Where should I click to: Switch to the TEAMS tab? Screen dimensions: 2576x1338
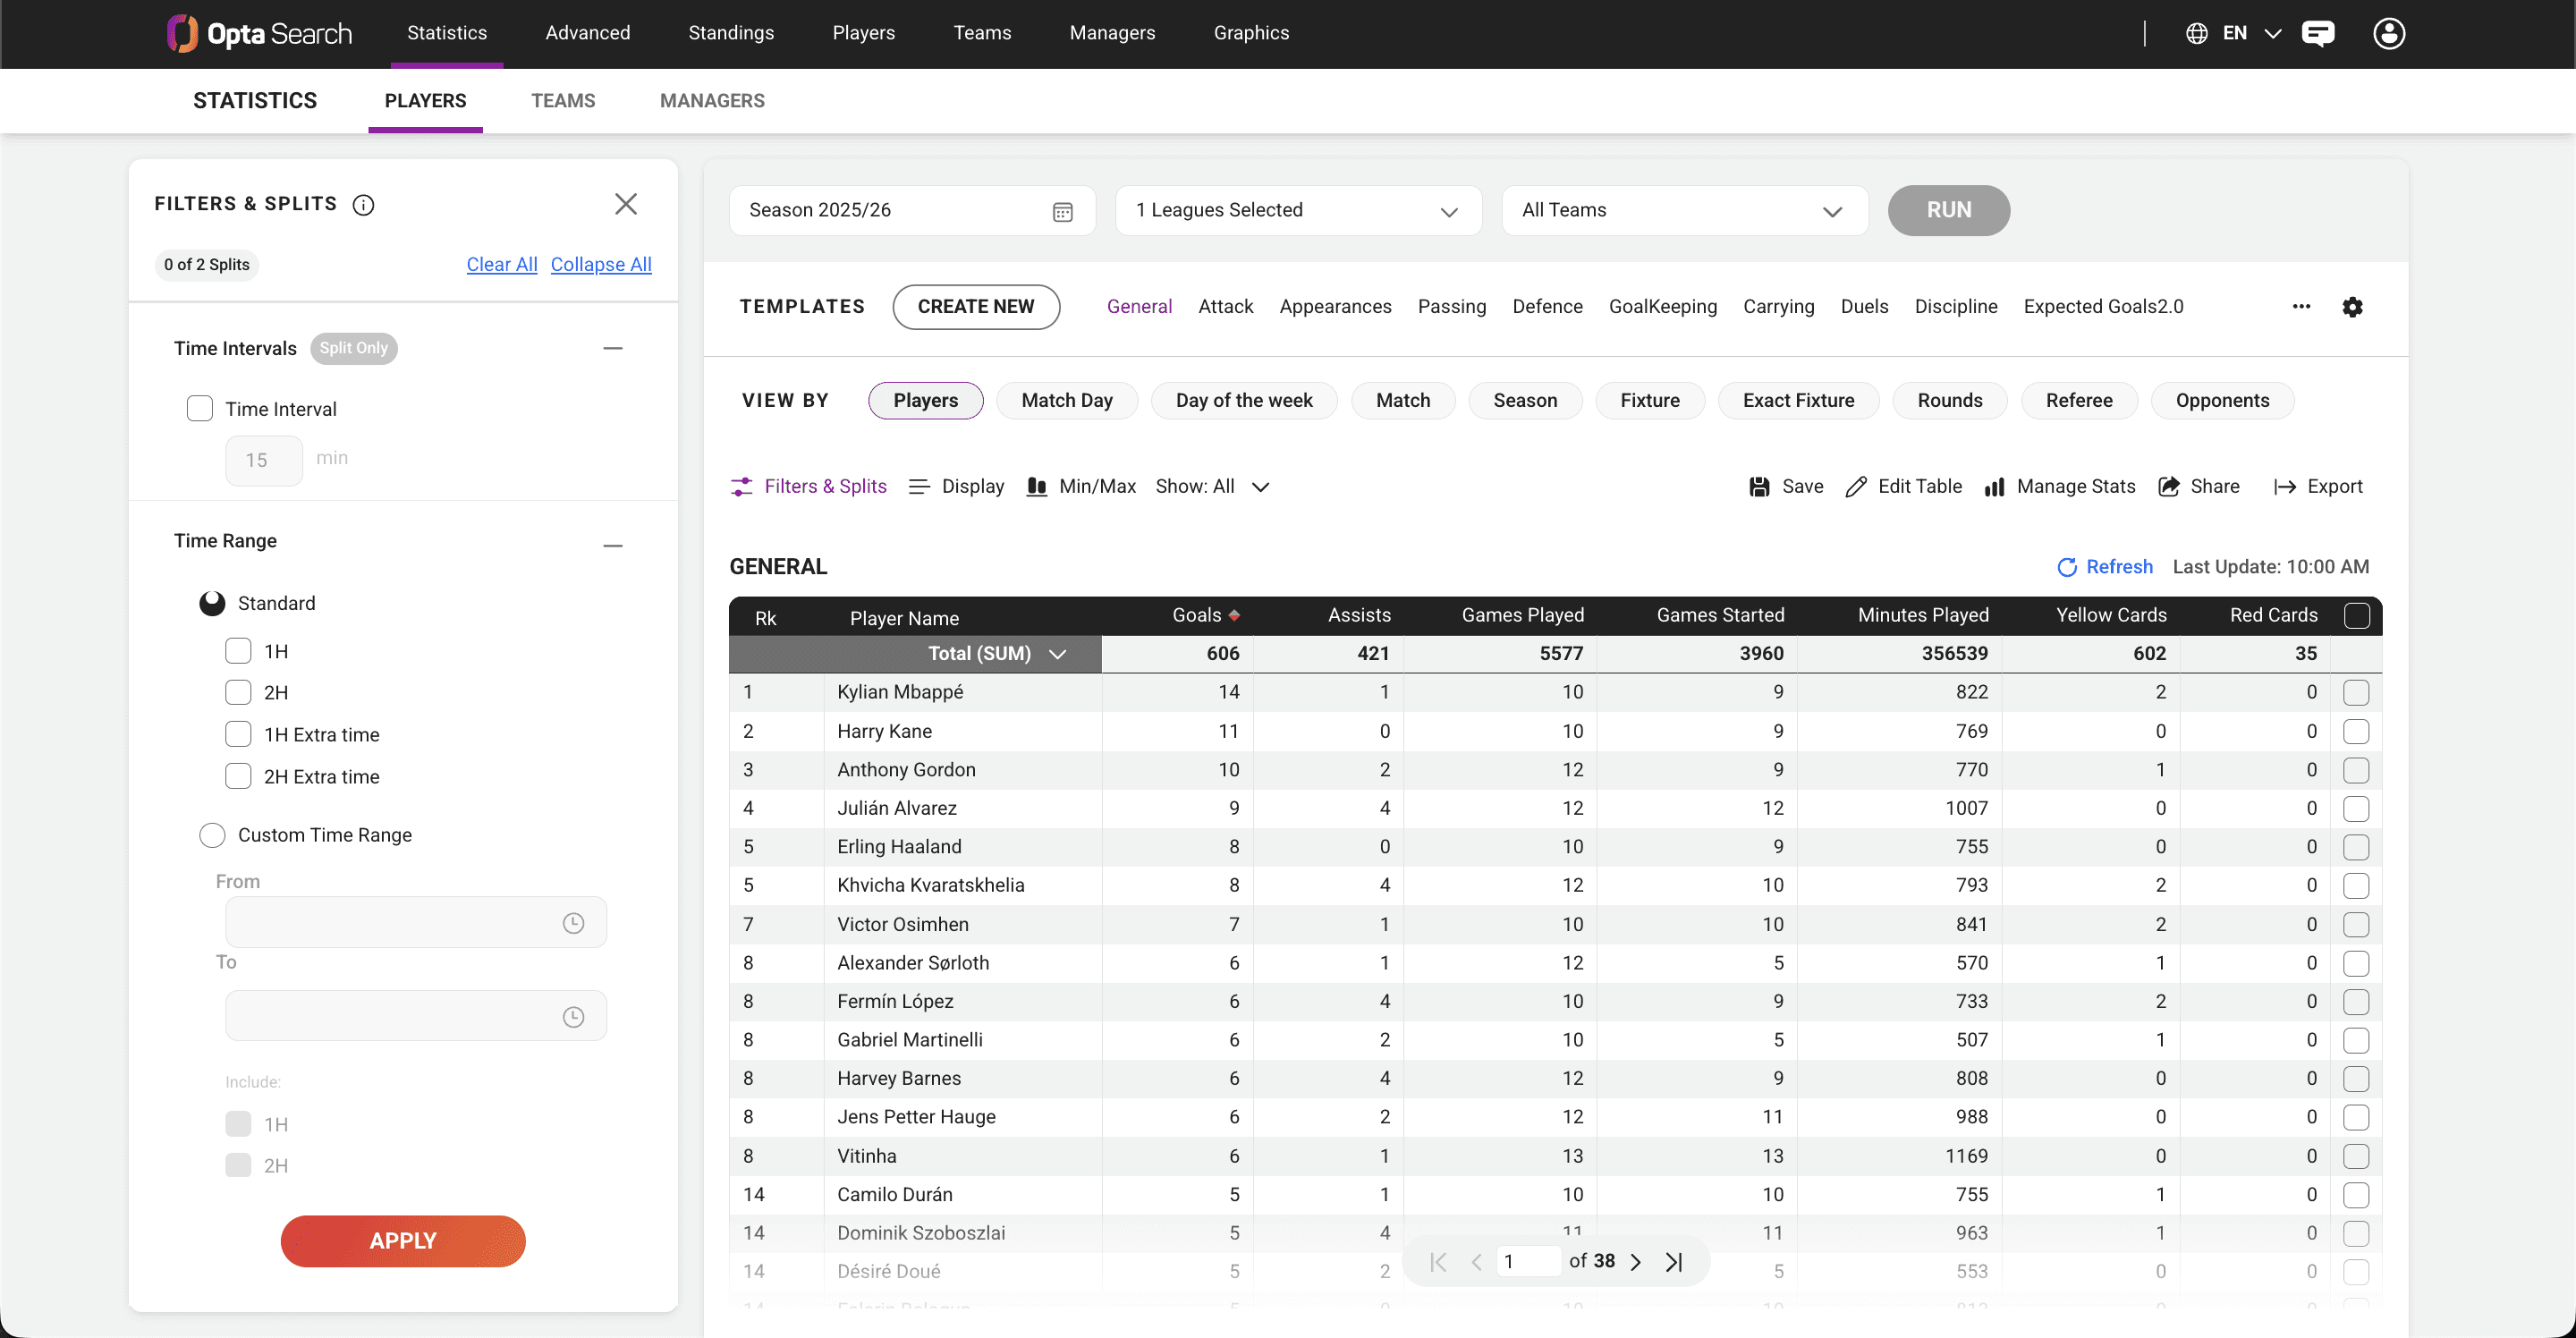click(x=563, y=101)
